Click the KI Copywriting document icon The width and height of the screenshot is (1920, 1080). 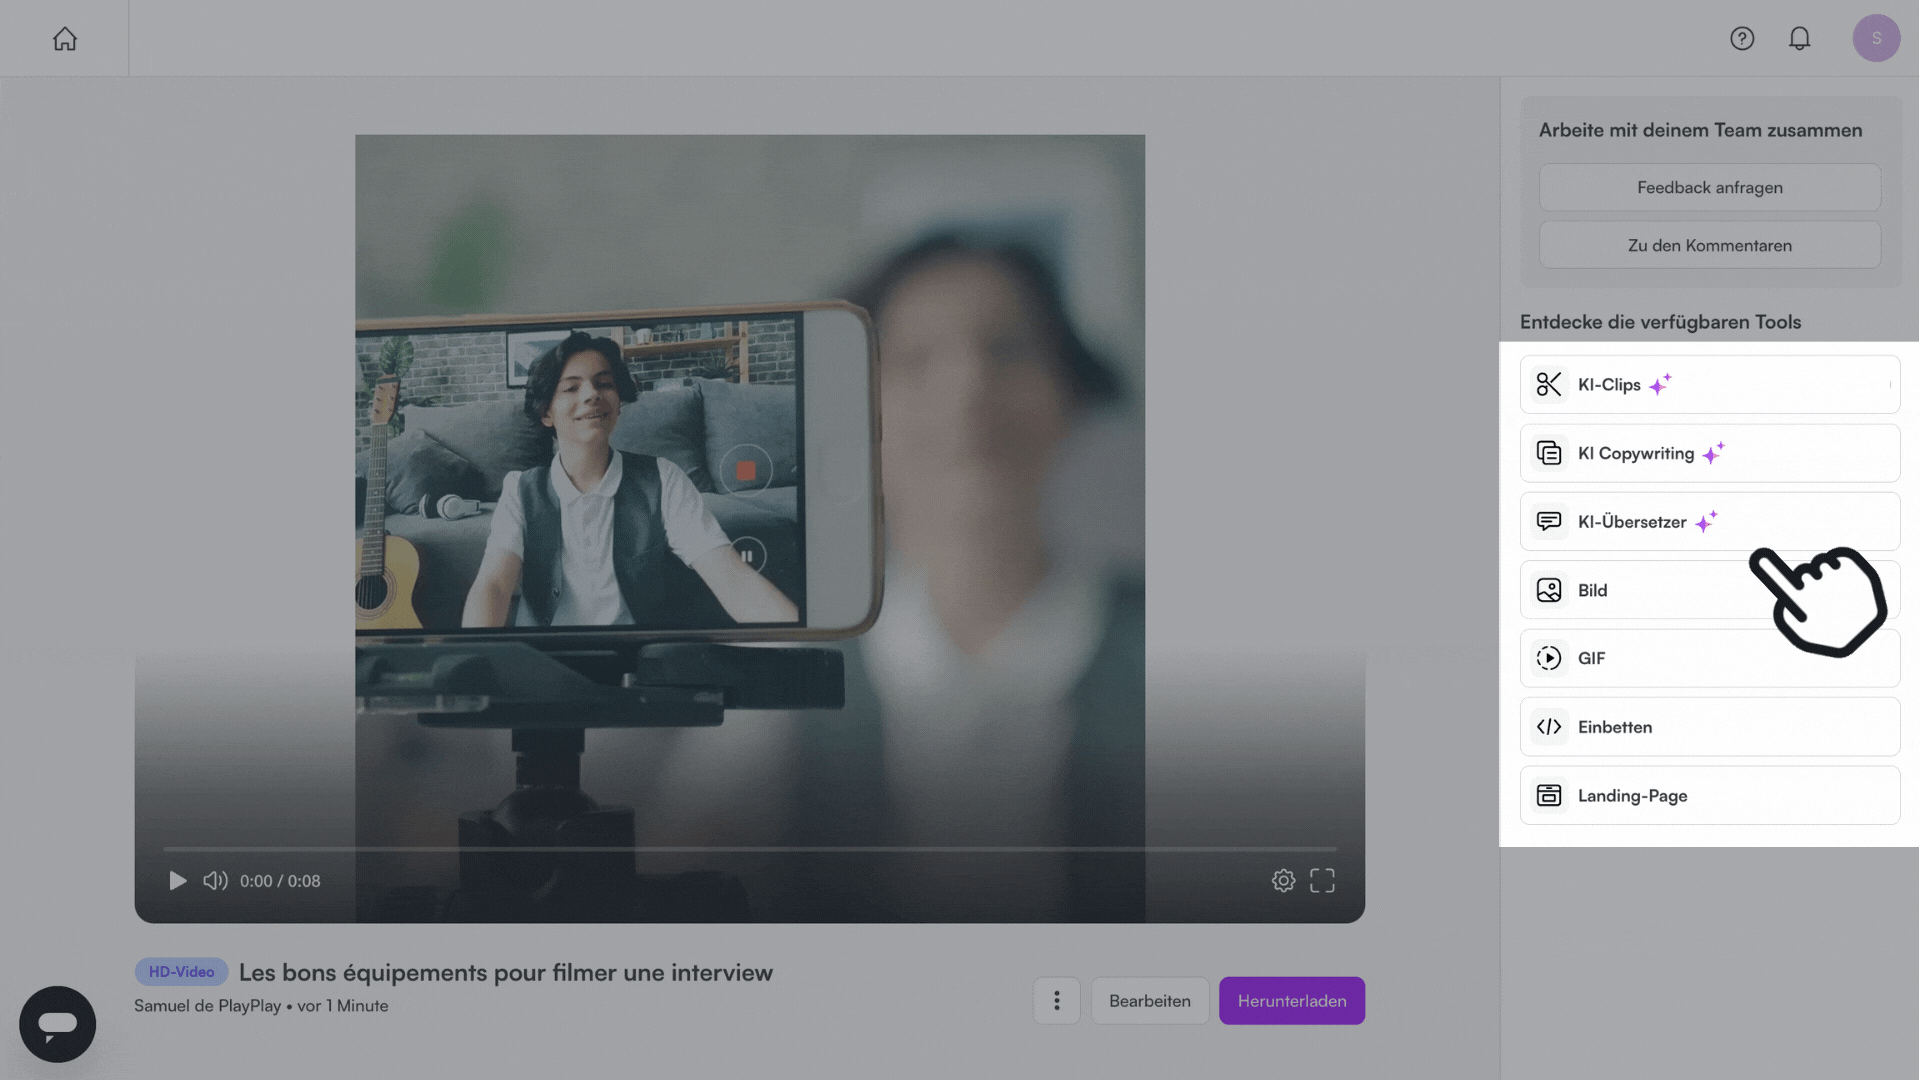[1549, 453]
